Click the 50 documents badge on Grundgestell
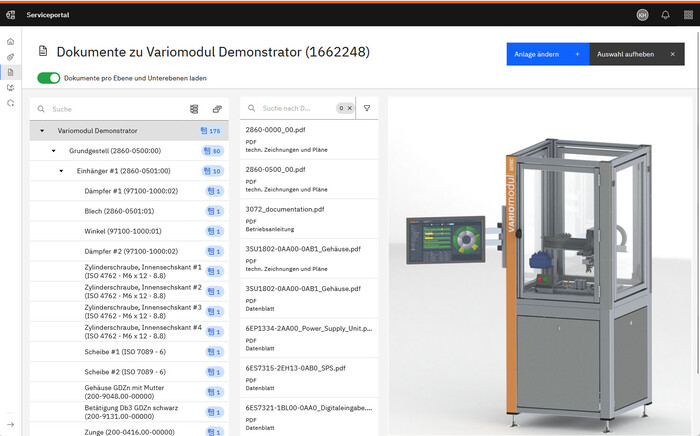 pos(212,151)
